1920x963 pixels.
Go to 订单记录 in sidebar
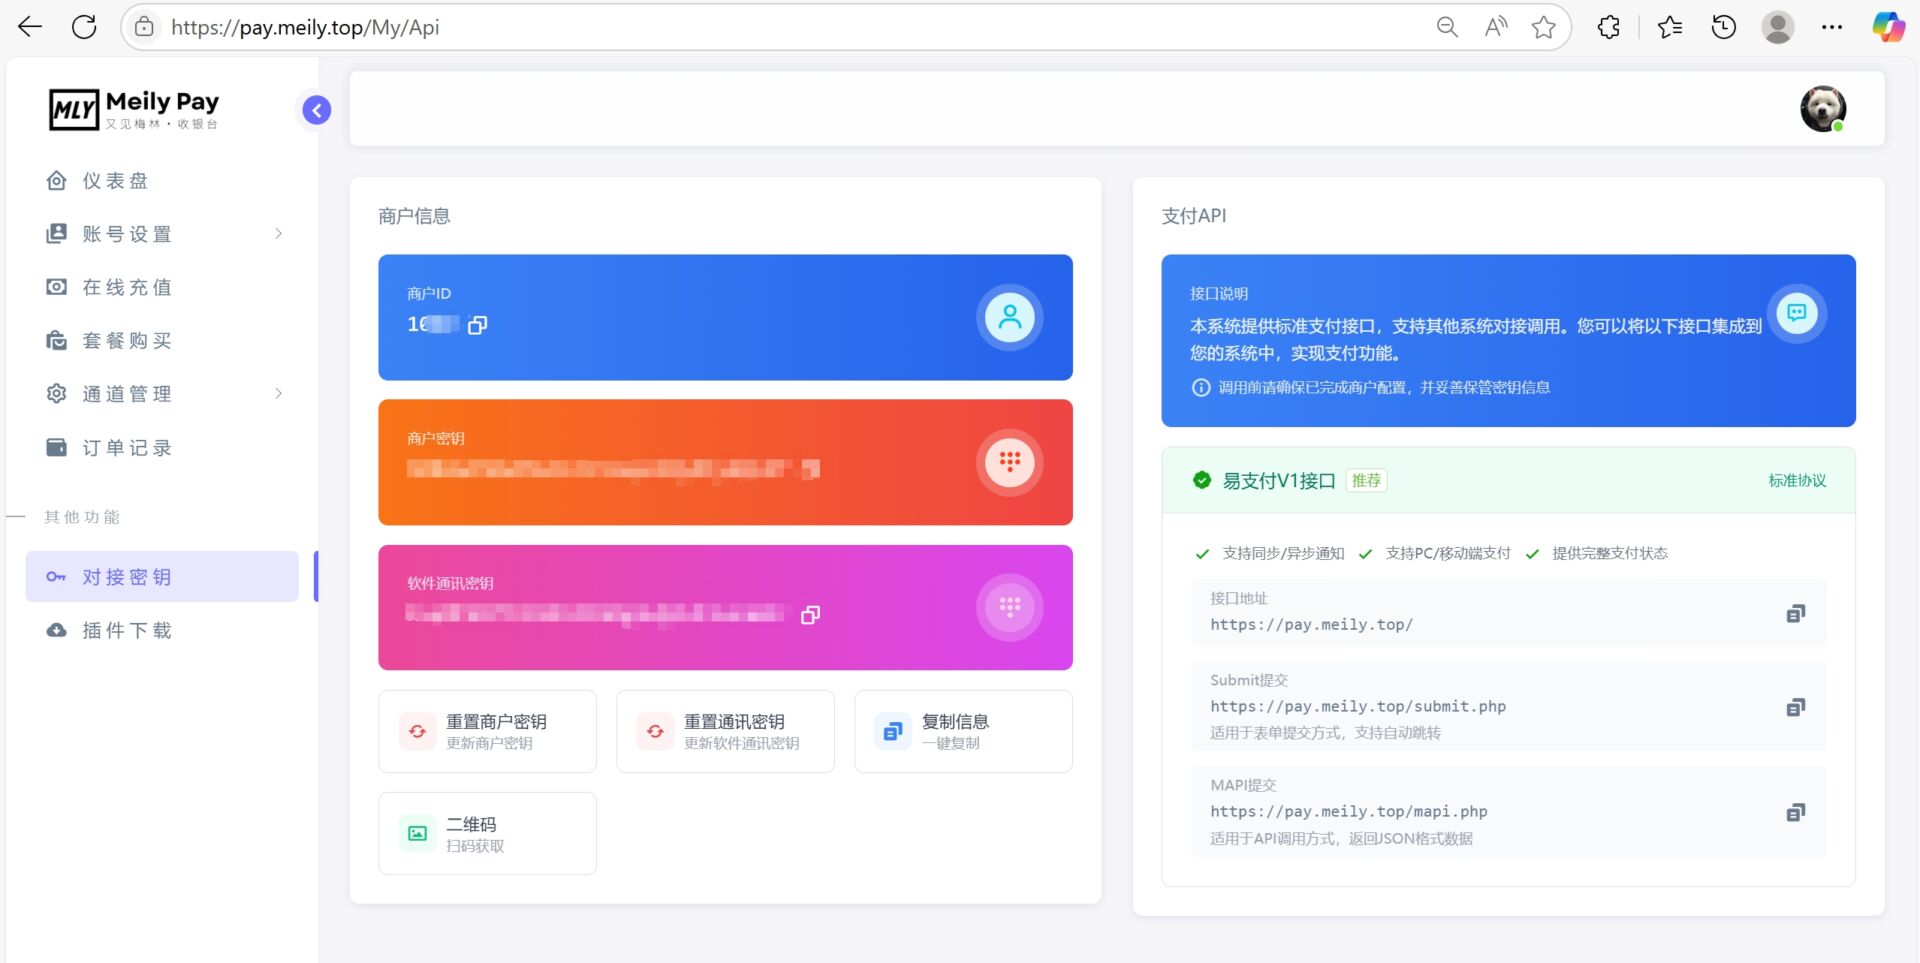[x=126, y=448]
